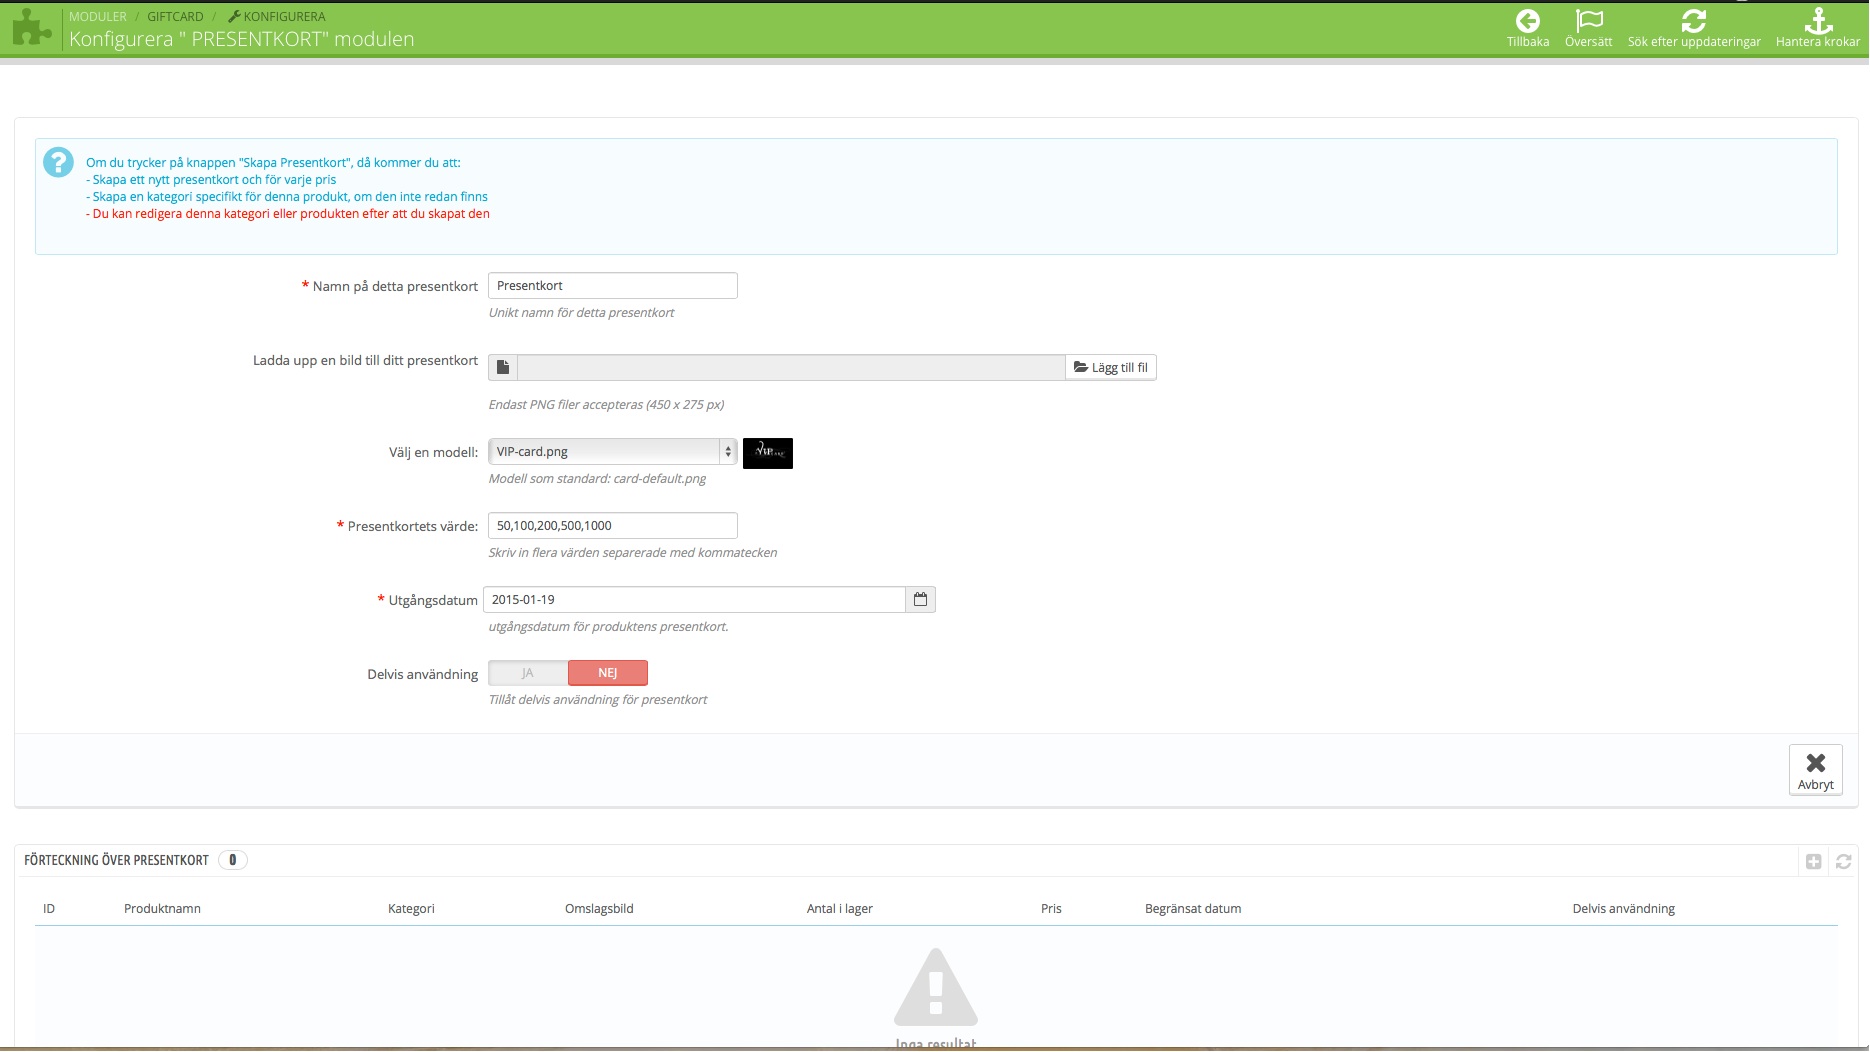The image size is (1870, 1052).
Task: Go to GIFTCARD breadcrumb
Action: click(175, 17)
